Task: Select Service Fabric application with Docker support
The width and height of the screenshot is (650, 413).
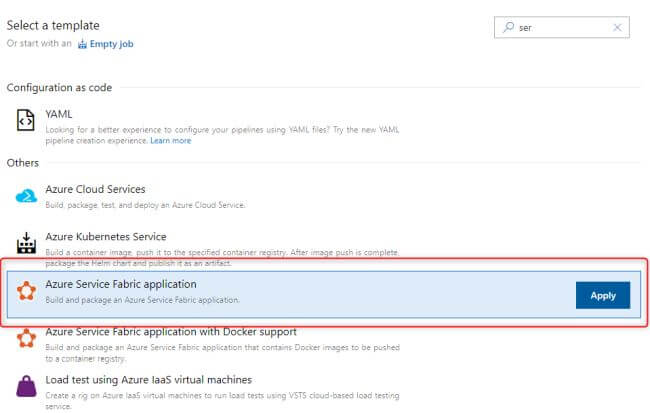Action: pyautogui.click(x=171, y=332)
